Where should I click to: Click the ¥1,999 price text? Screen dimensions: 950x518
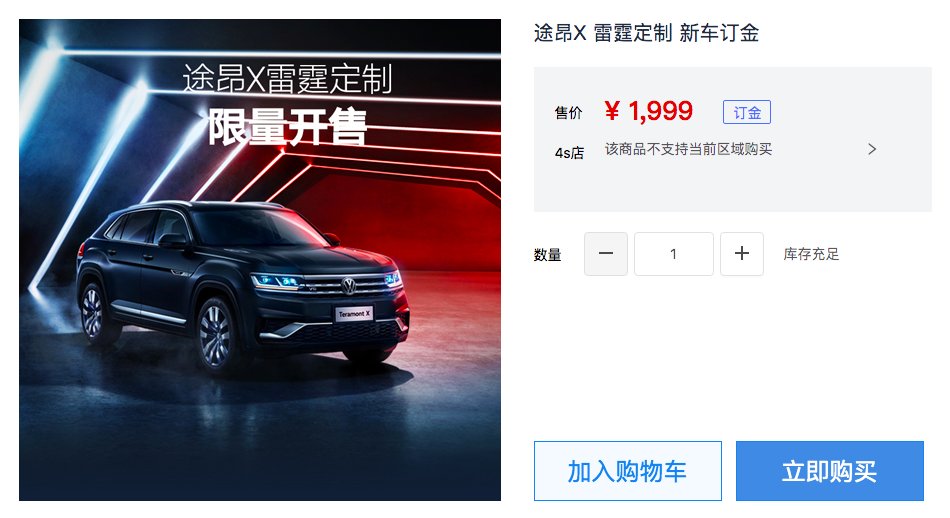648,111
